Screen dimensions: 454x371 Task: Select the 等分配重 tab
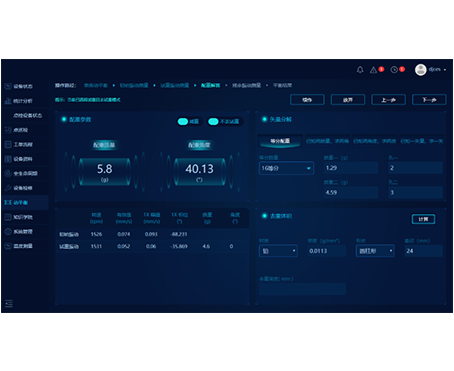280,141
